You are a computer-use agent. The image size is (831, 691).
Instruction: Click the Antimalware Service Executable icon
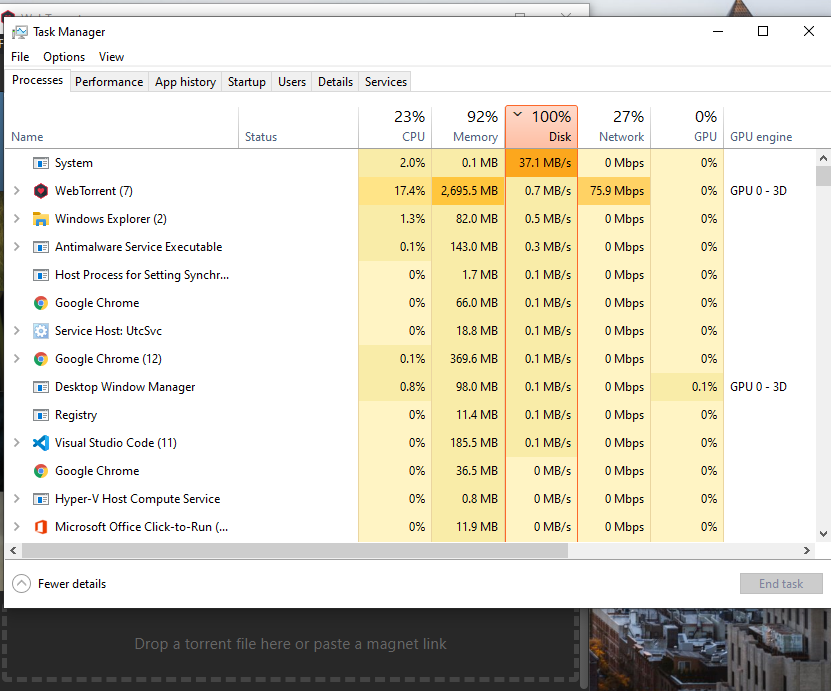pyautogui.click(x=41, y=247)
